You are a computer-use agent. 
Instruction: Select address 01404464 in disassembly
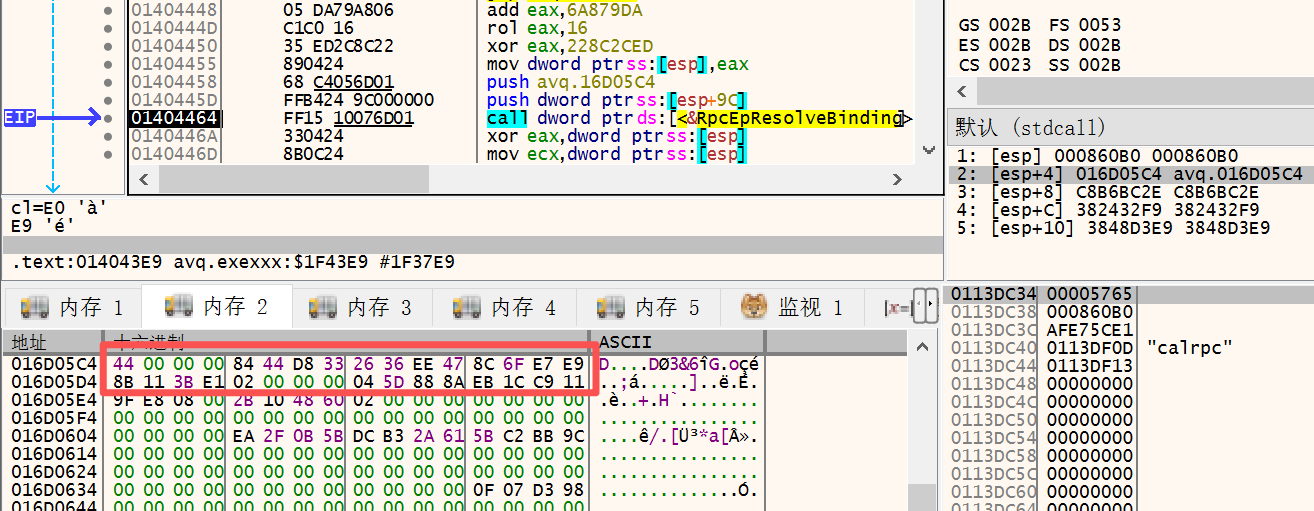[x=174, y=118]
